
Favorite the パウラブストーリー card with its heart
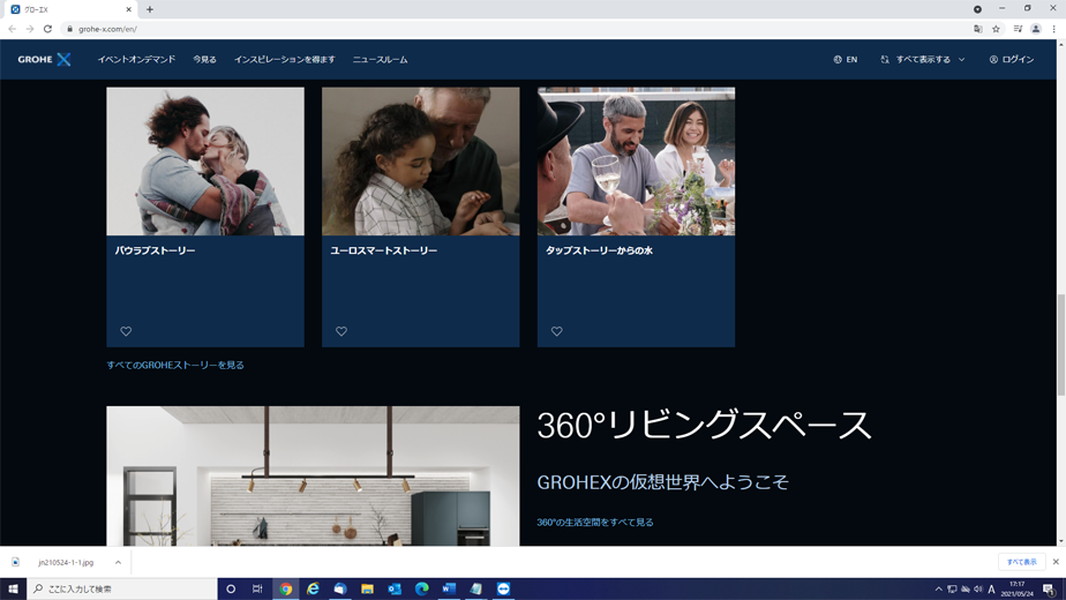point(126,332)
